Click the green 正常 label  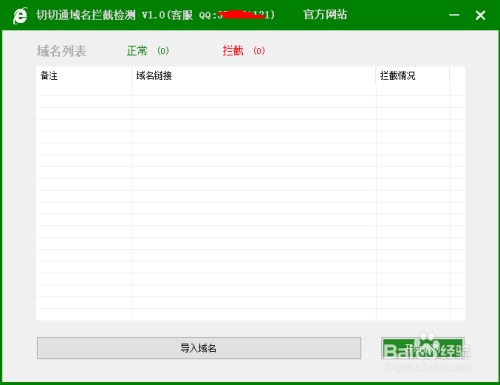[x=137, y=51]
